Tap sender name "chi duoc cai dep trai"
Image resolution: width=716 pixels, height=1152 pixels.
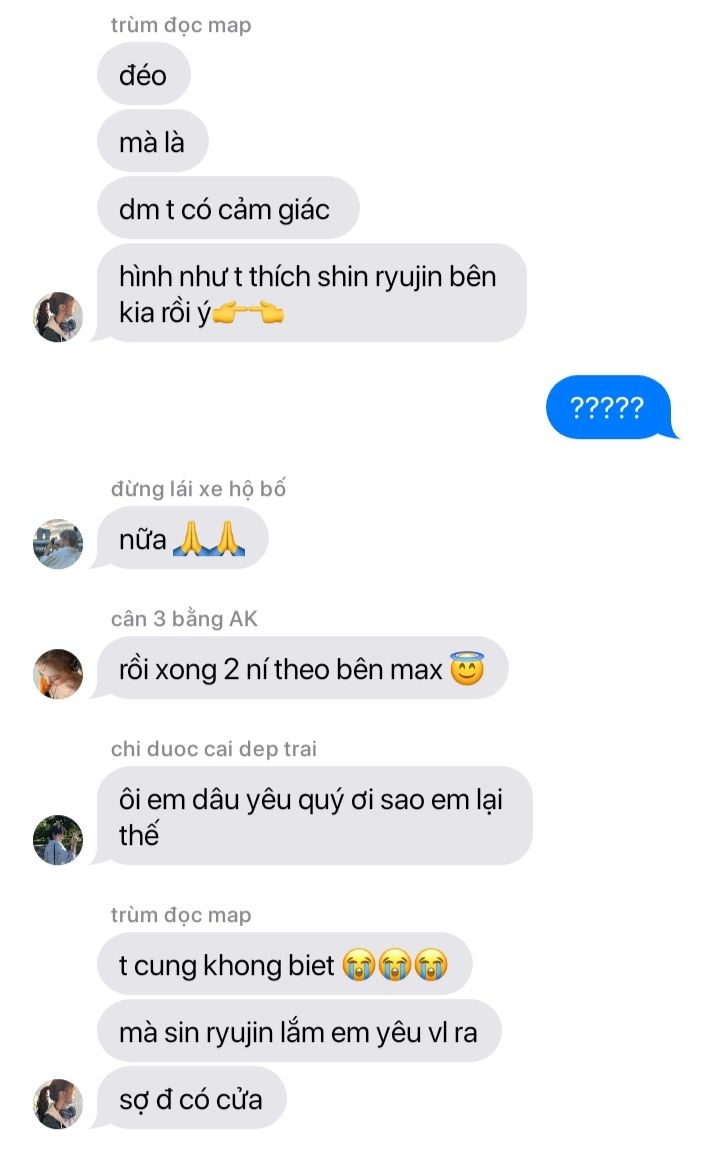click(214, 749)
